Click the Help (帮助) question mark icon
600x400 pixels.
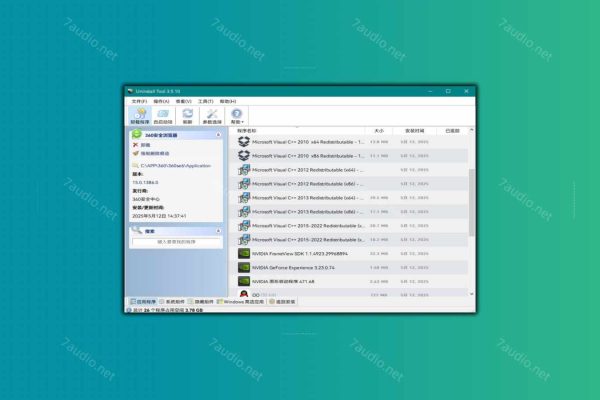[x=237, y=116]
